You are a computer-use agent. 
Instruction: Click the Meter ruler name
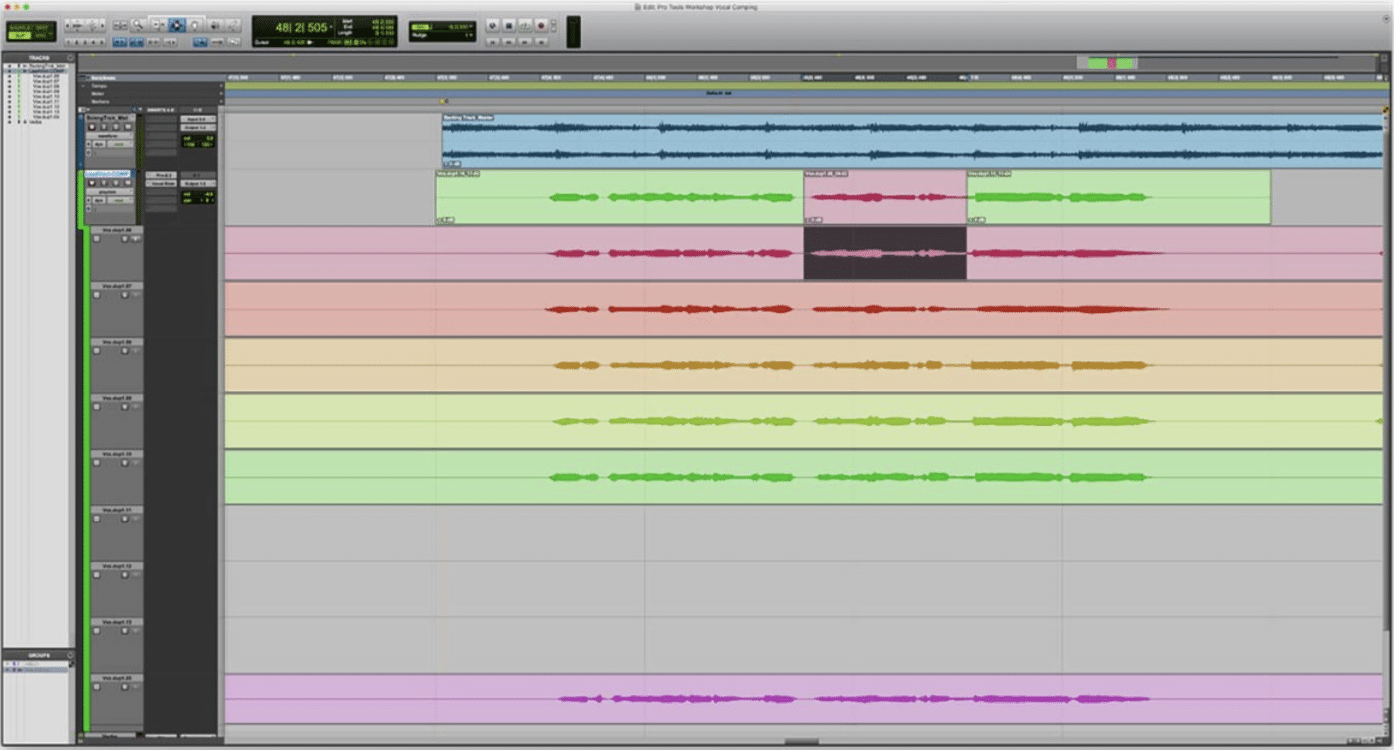(97, 94)
